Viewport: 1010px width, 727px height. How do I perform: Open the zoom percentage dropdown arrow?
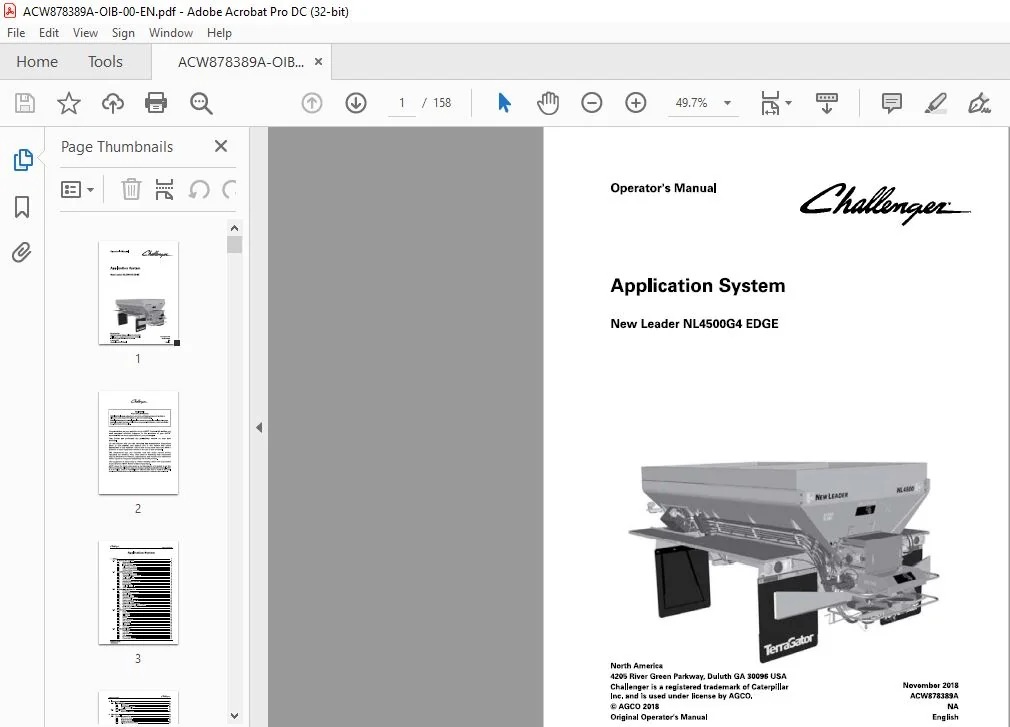click(727, 103)
